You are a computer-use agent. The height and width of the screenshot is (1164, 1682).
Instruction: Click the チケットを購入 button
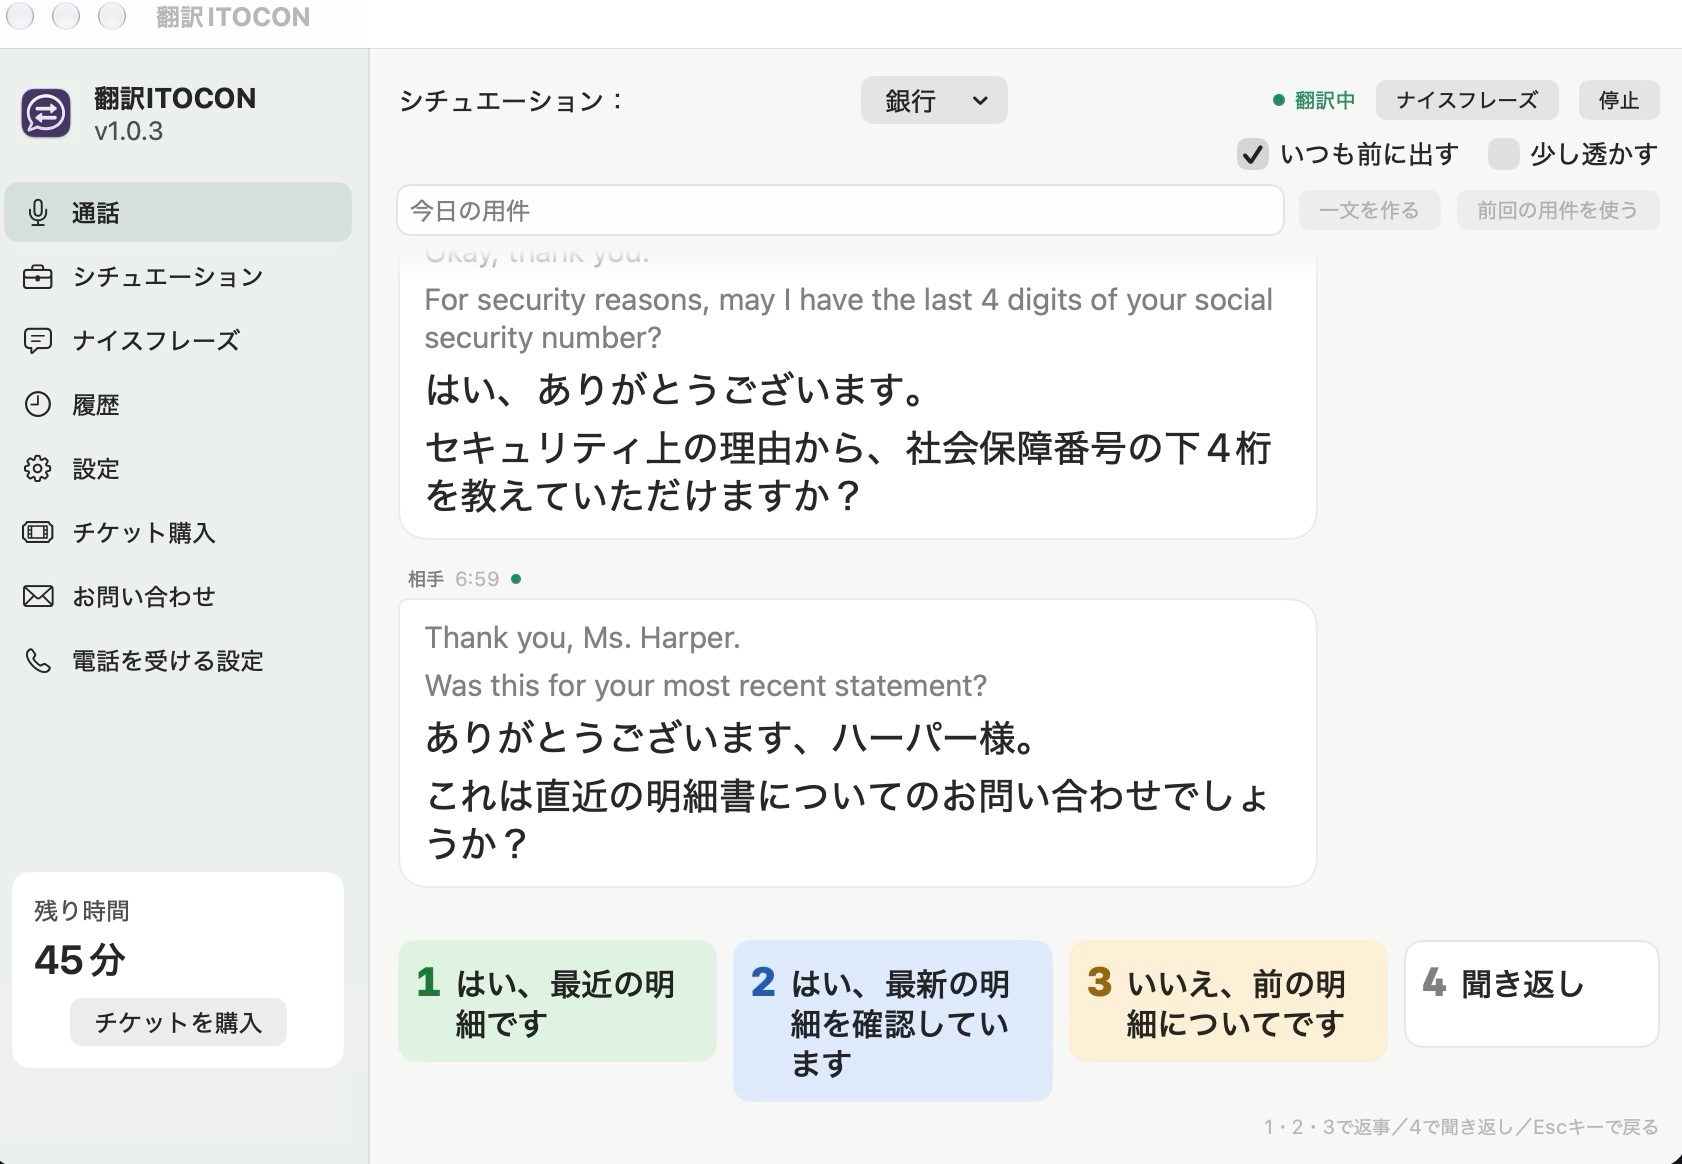point(178,1022)
